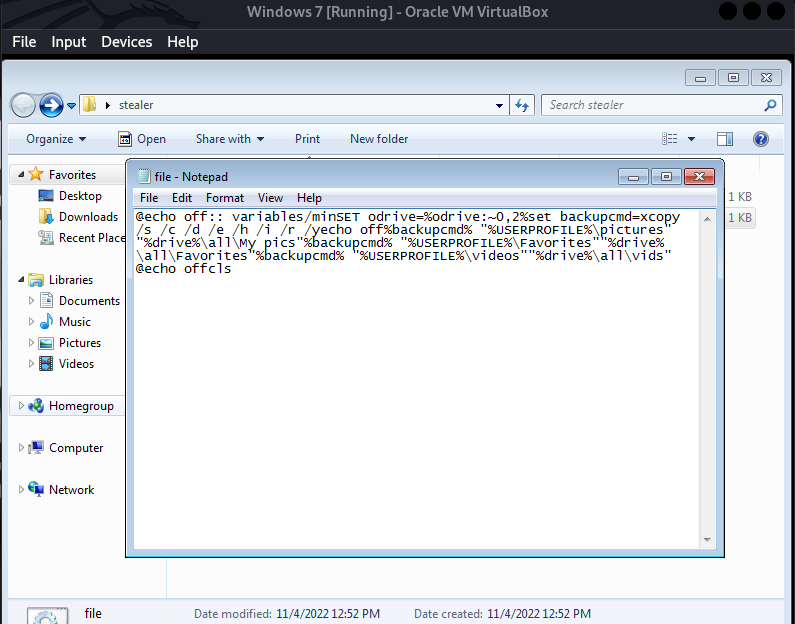
Task: Click Print in Explorer toolbar
Action: pyautogui.click(x=307, y=139)
